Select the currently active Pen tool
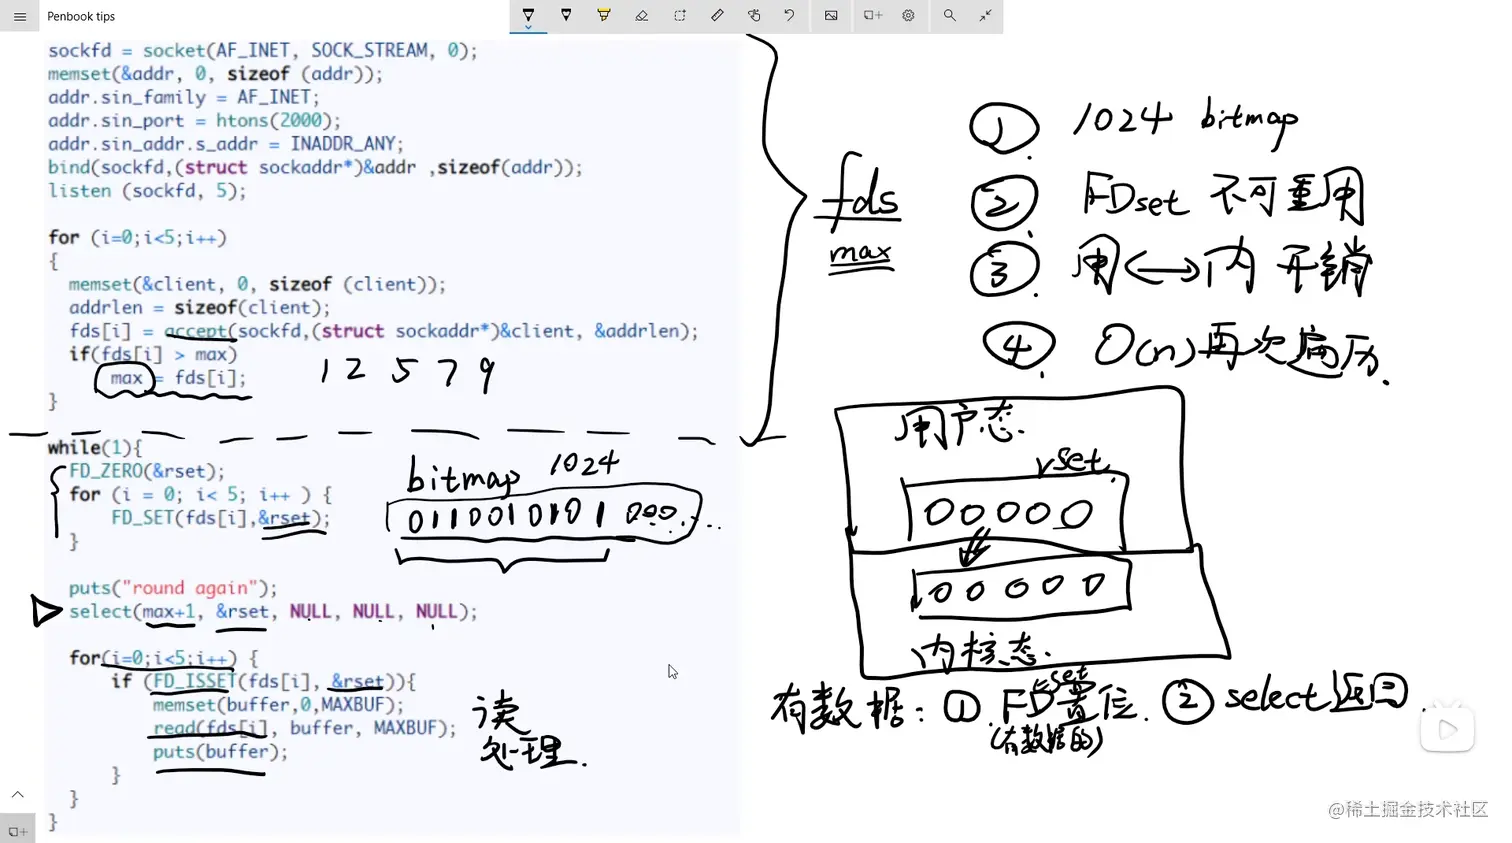 coord(528,14)
